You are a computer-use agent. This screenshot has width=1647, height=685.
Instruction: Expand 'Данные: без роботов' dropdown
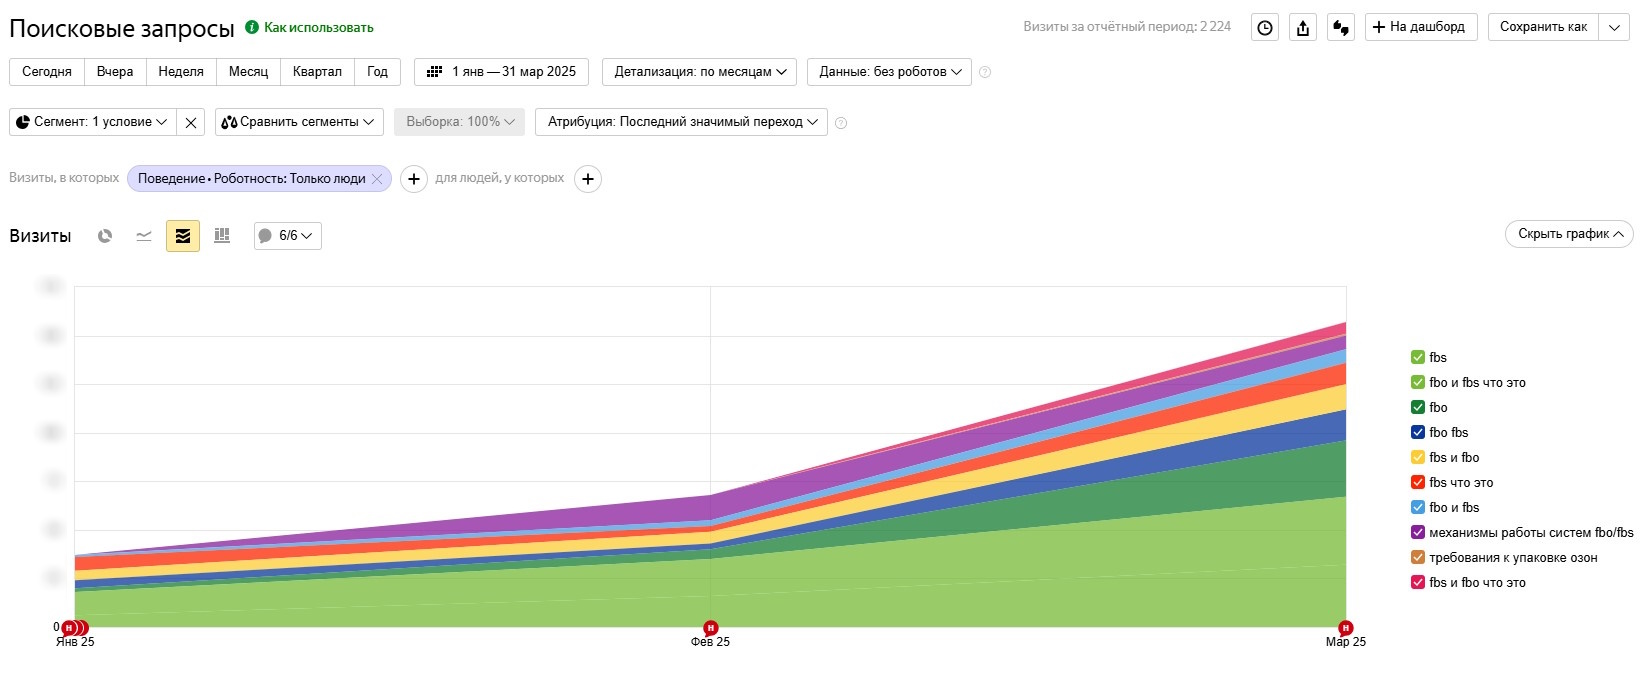pyautogui.click(x=889, y=72)
